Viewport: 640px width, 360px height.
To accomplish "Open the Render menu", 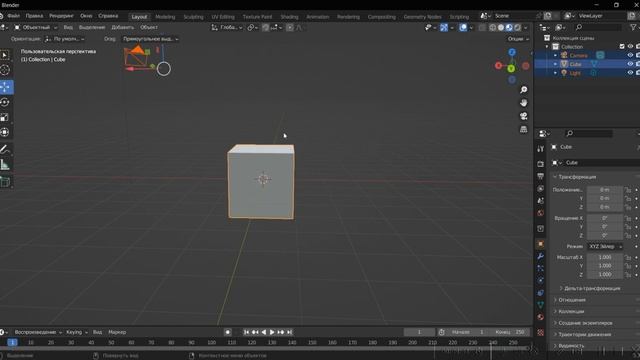I will (61, 16).
